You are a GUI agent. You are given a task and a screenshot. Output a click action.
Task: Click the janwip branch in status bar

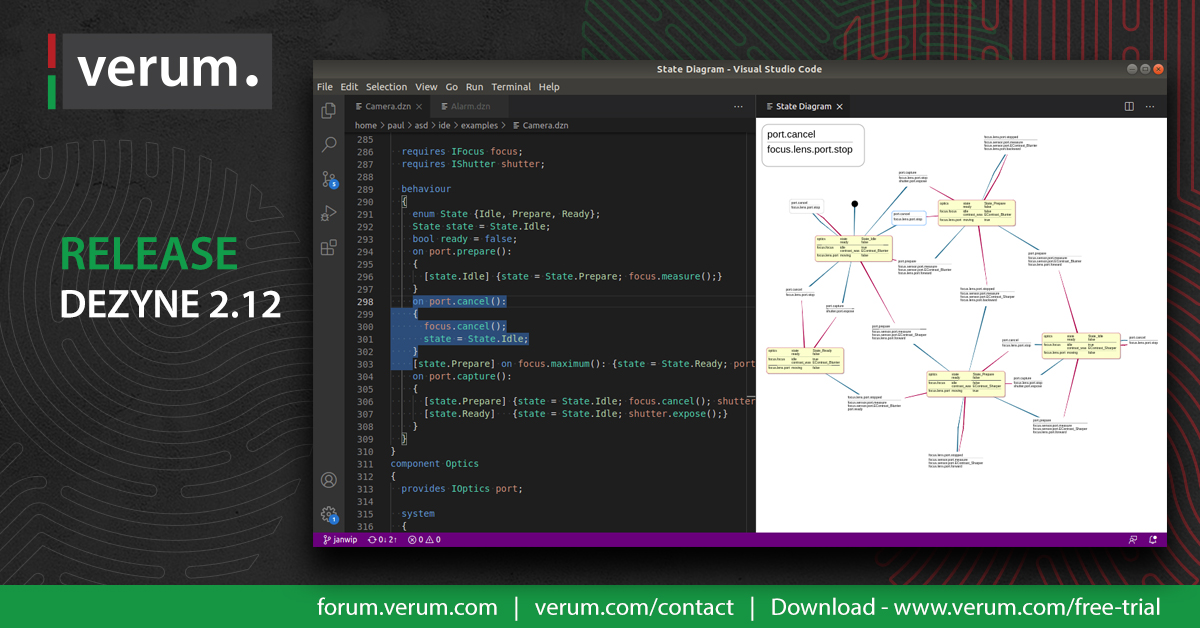click(340, 539)
